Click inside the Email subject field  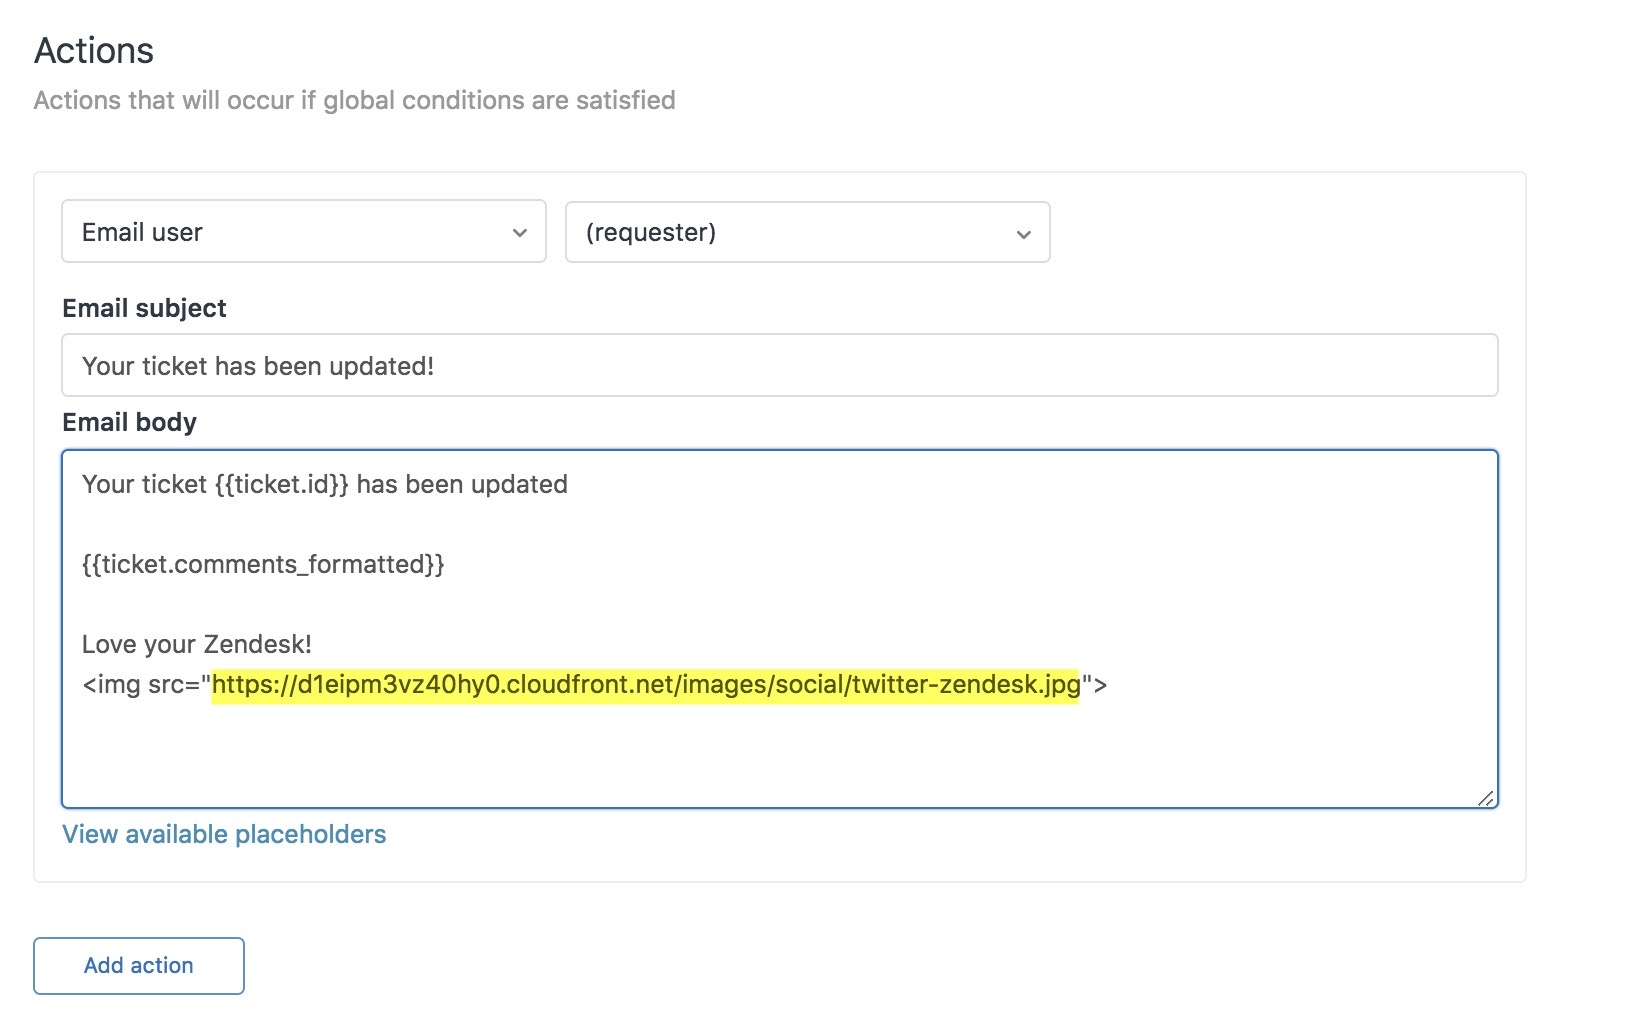pos(700,365)
